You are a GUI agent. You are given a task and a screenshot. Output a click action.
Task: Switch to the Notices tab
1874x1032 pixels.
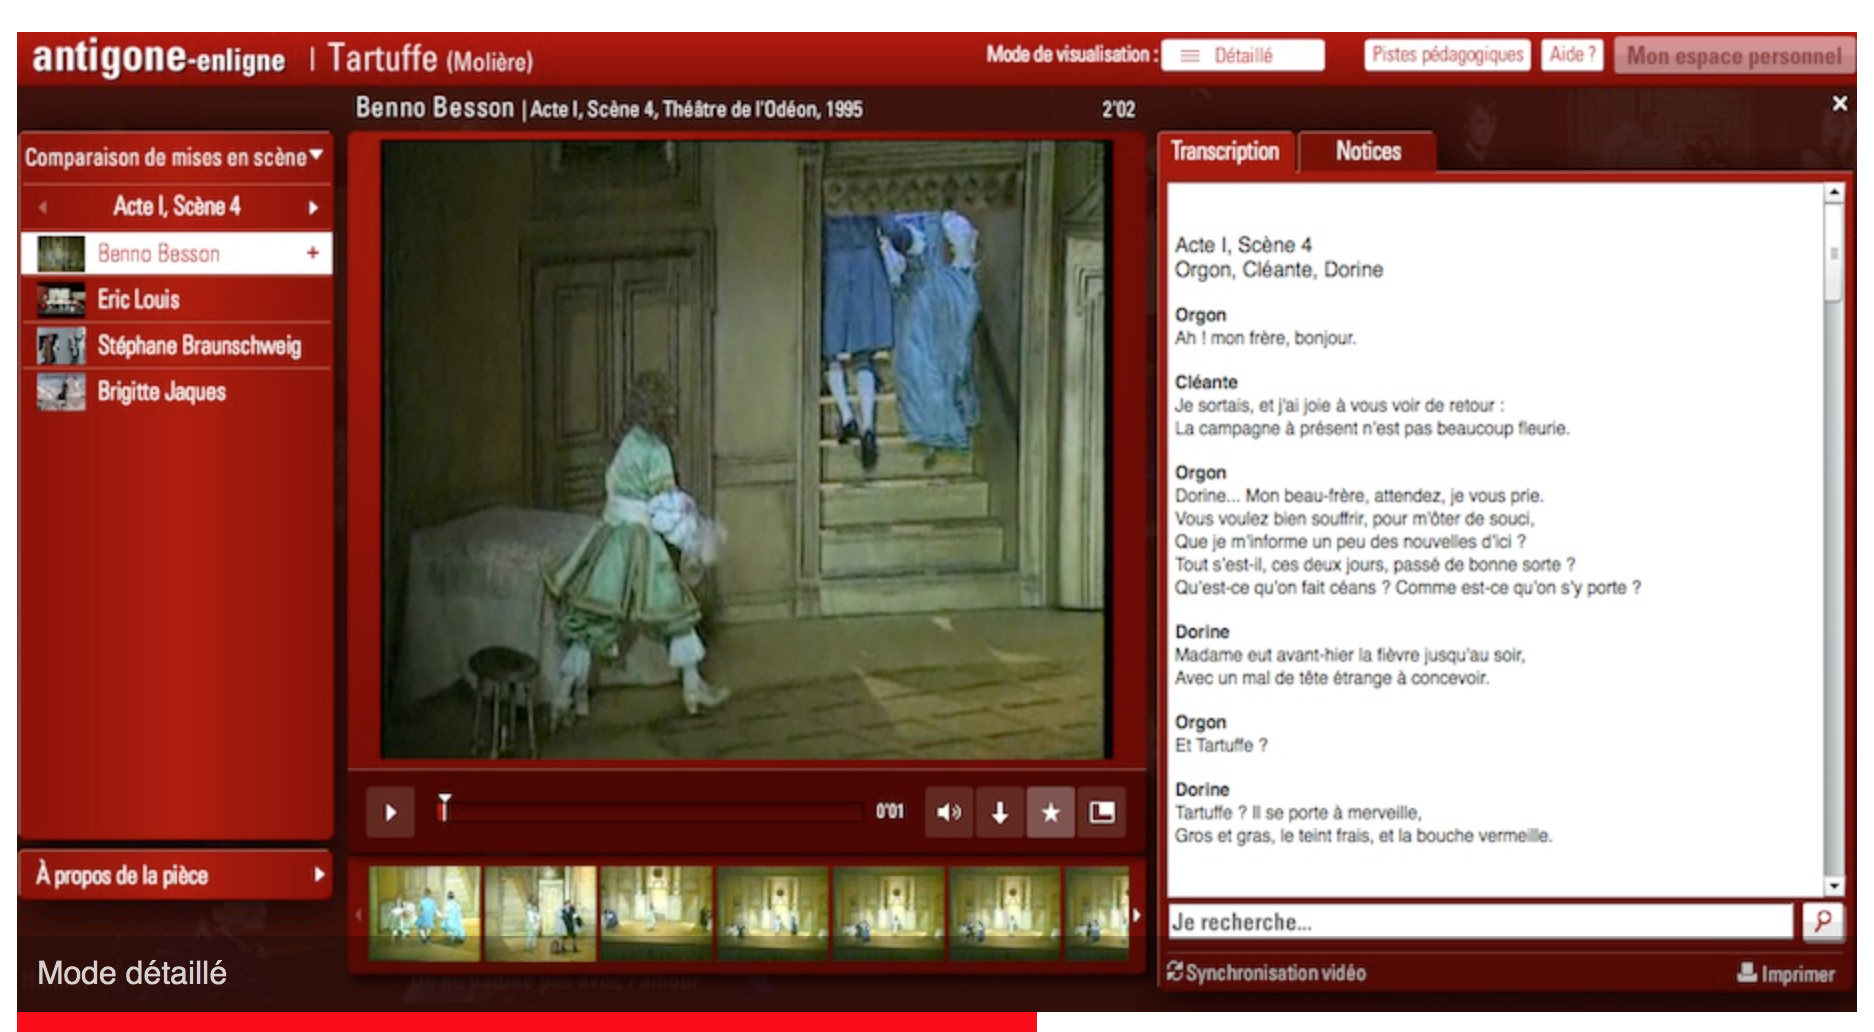pyautogui.click(x=1368, y=152)
